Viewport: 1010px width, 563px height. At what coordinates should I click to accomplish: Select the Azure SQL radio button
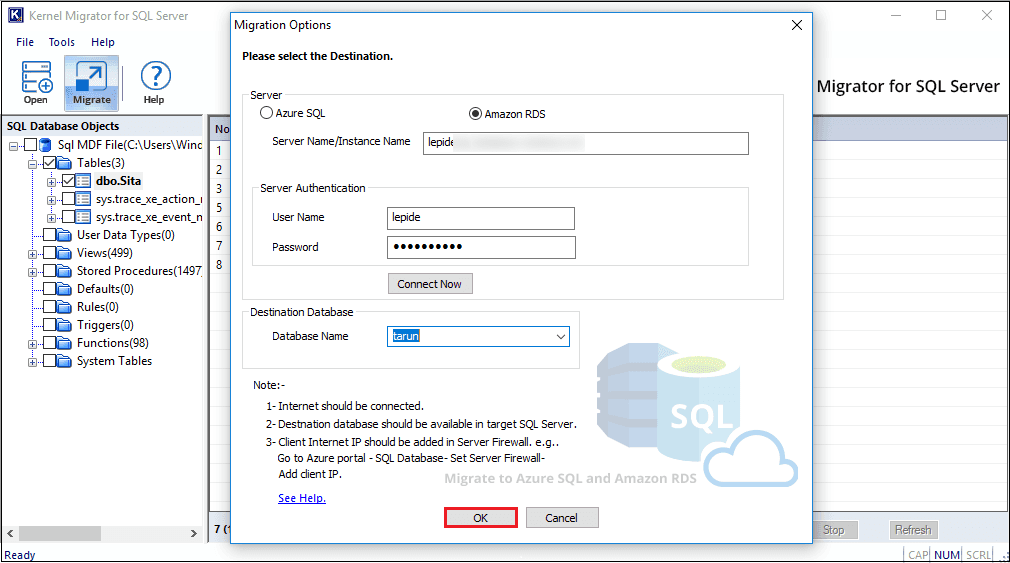(x=266, y=113)
